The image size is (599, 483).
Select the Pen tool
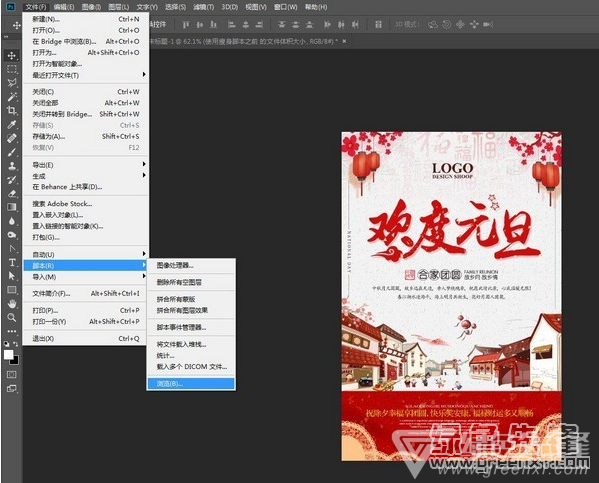(x=12, y=248)
